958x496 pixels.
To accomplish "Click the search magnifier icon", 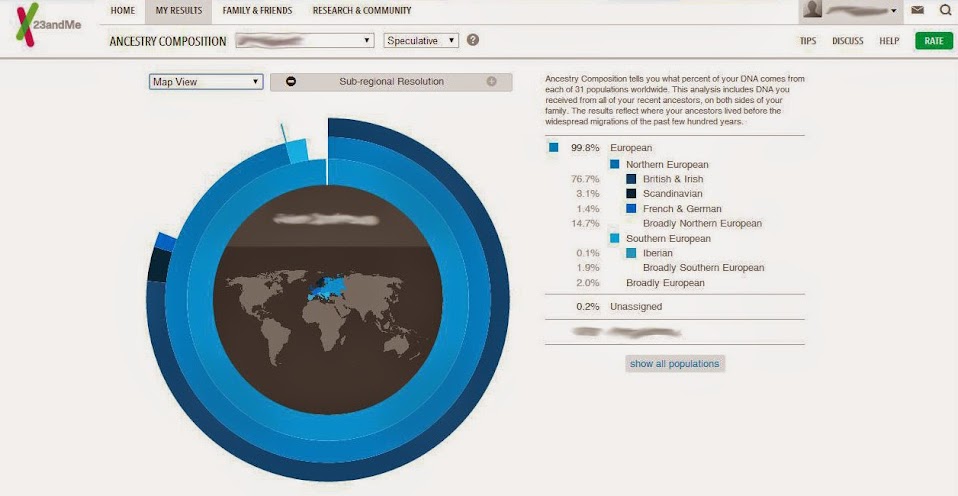I will [945, 10].
